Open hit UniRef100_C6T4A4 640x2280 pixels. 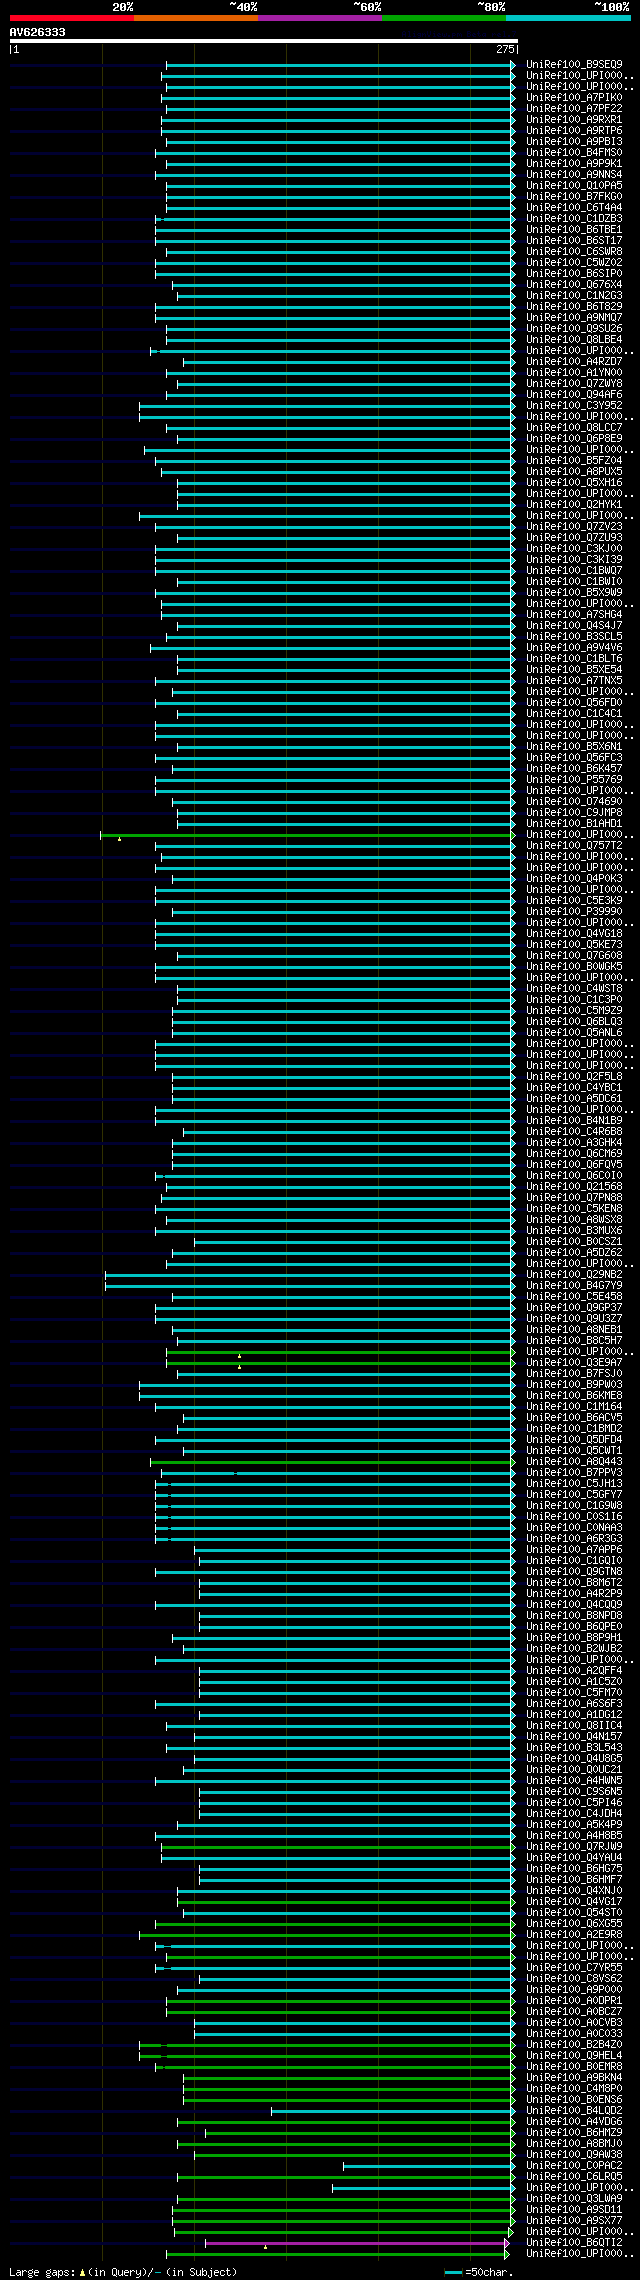[574, 207]
